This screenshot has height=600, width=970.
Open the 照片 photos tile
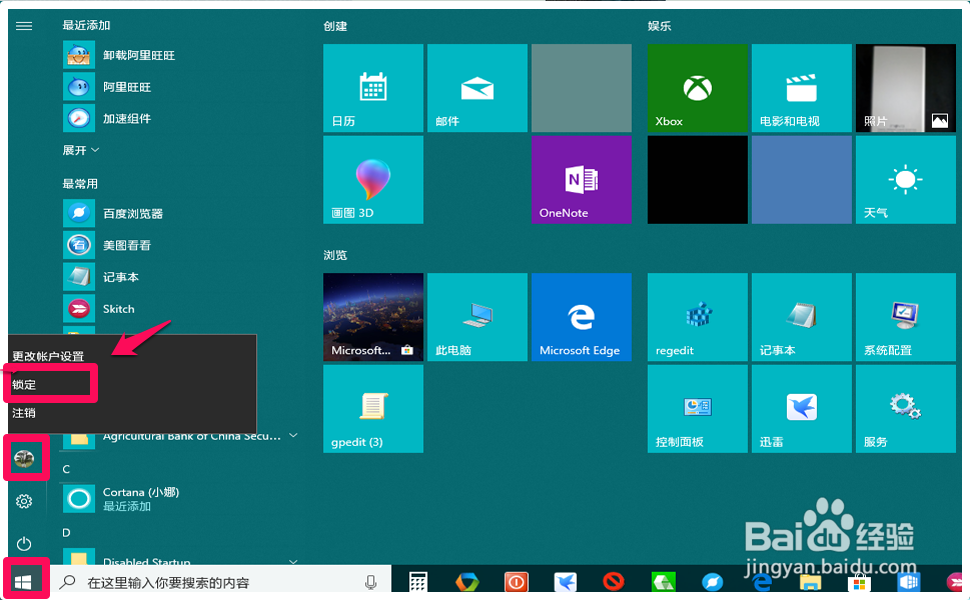(906, 88)
